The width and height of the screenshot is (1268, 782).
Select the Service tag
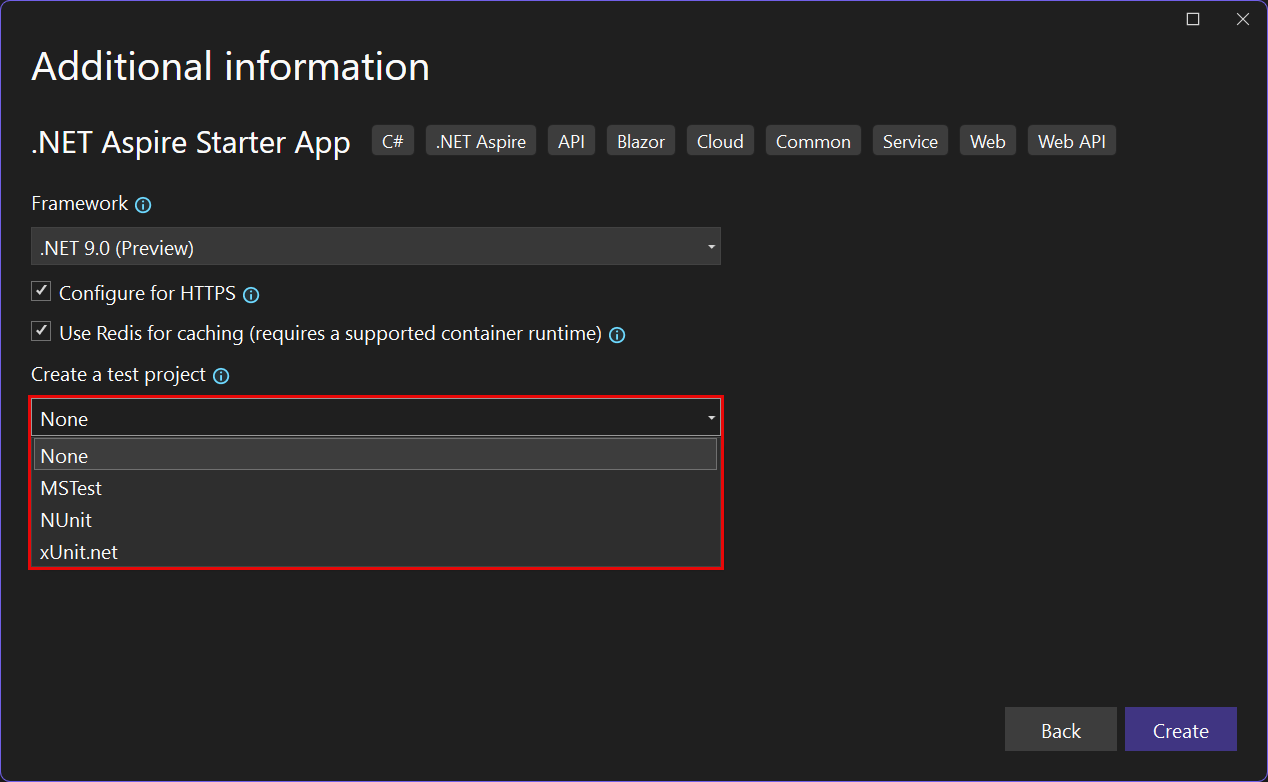point(910,140)
